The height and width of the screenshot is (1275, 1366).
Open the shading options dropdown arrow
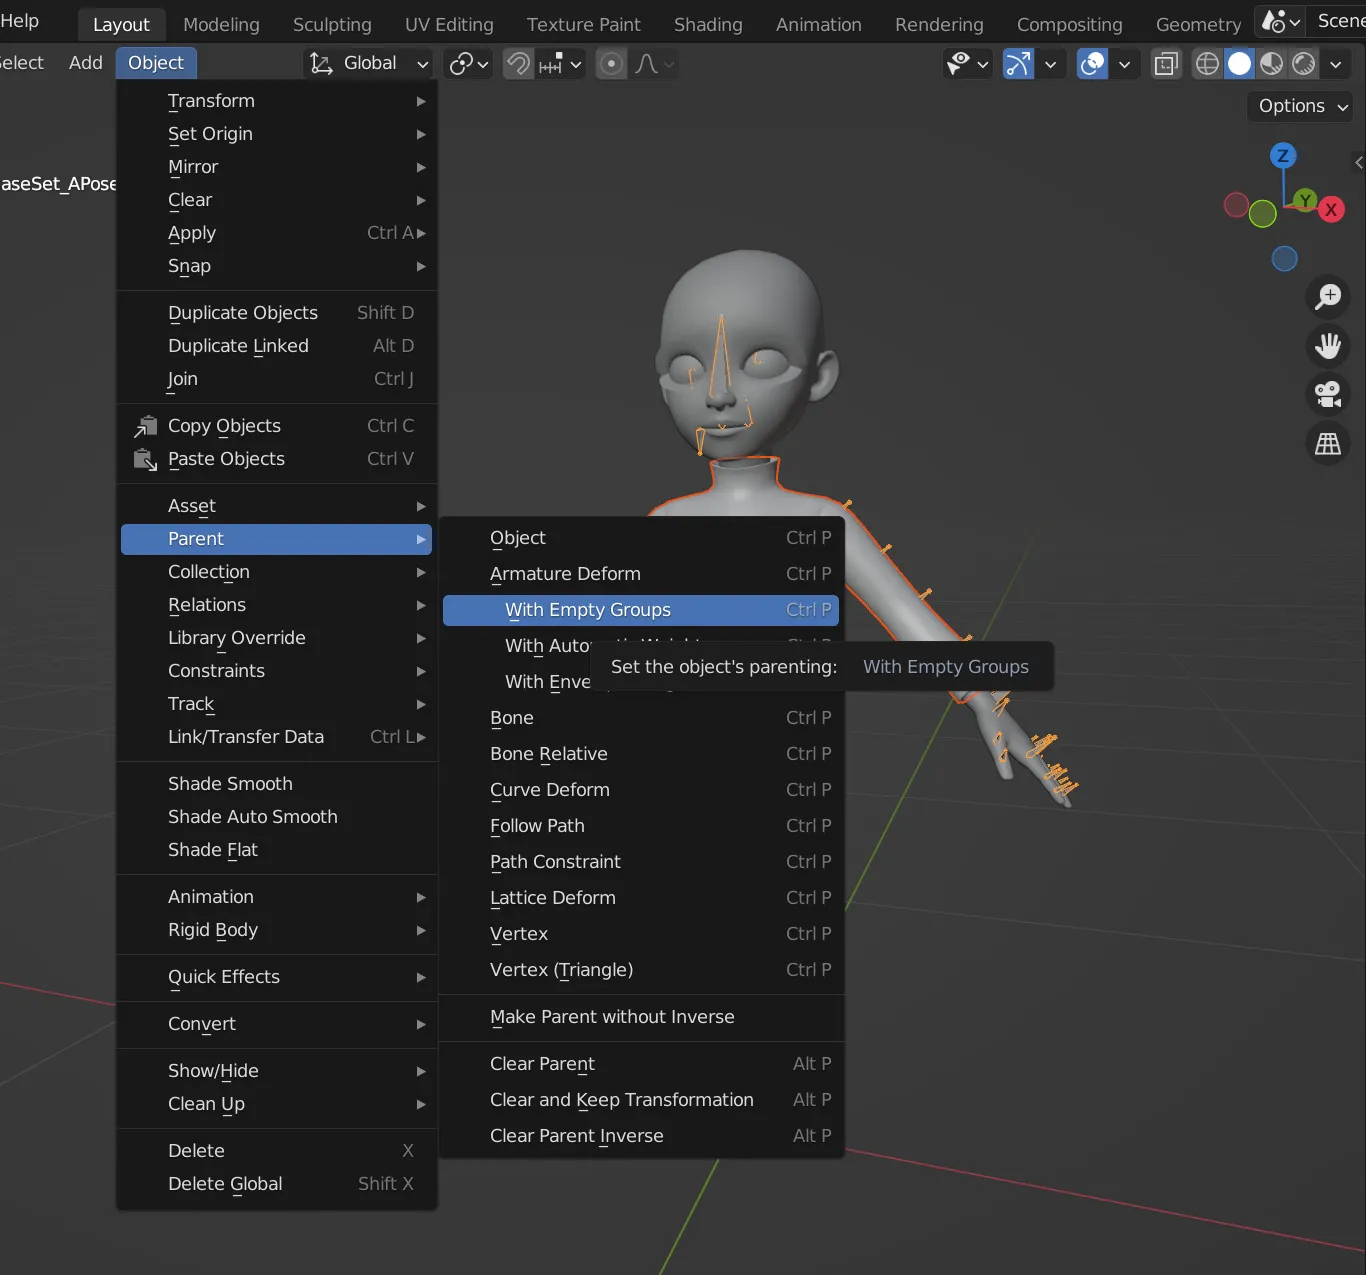pyautogui.click(x=1335, y=64)
